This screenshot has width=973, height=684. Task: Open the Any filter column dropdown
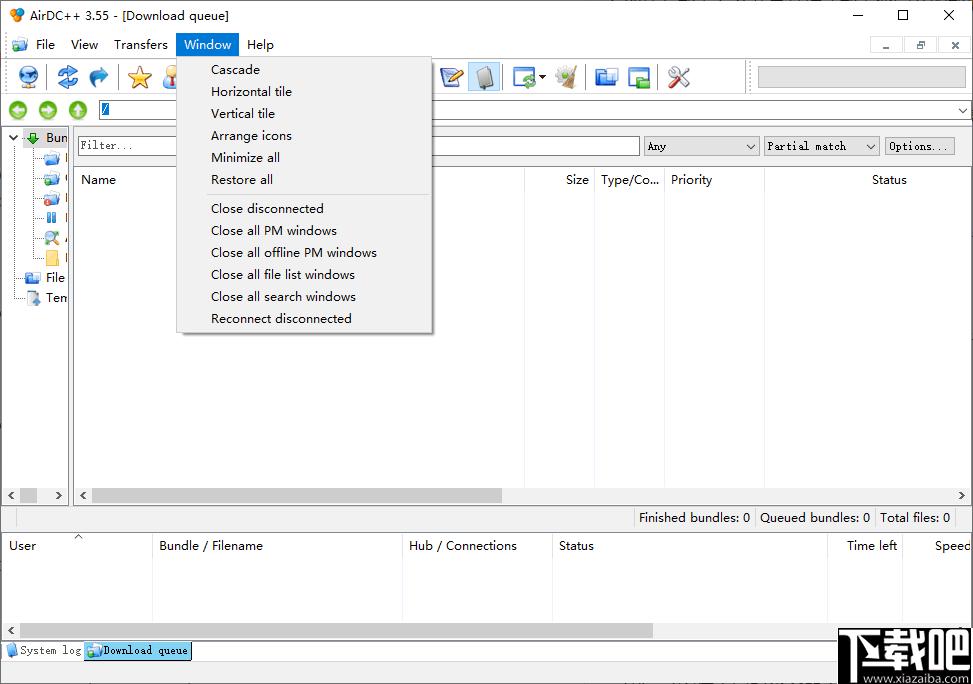click(701, 146)
